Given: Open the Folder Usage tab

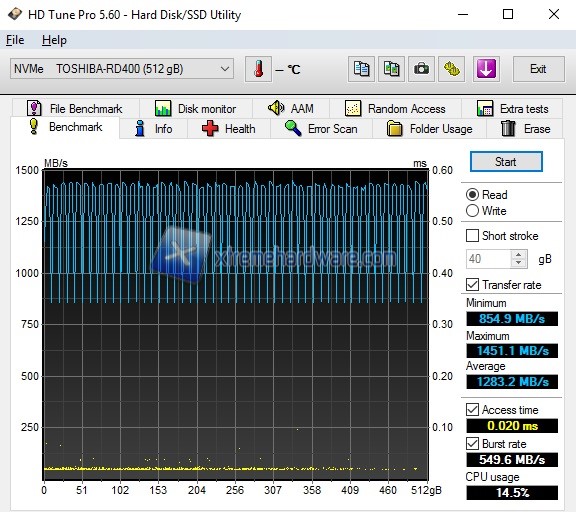Looking at the screenshot, I should click(x=429, y=129).
